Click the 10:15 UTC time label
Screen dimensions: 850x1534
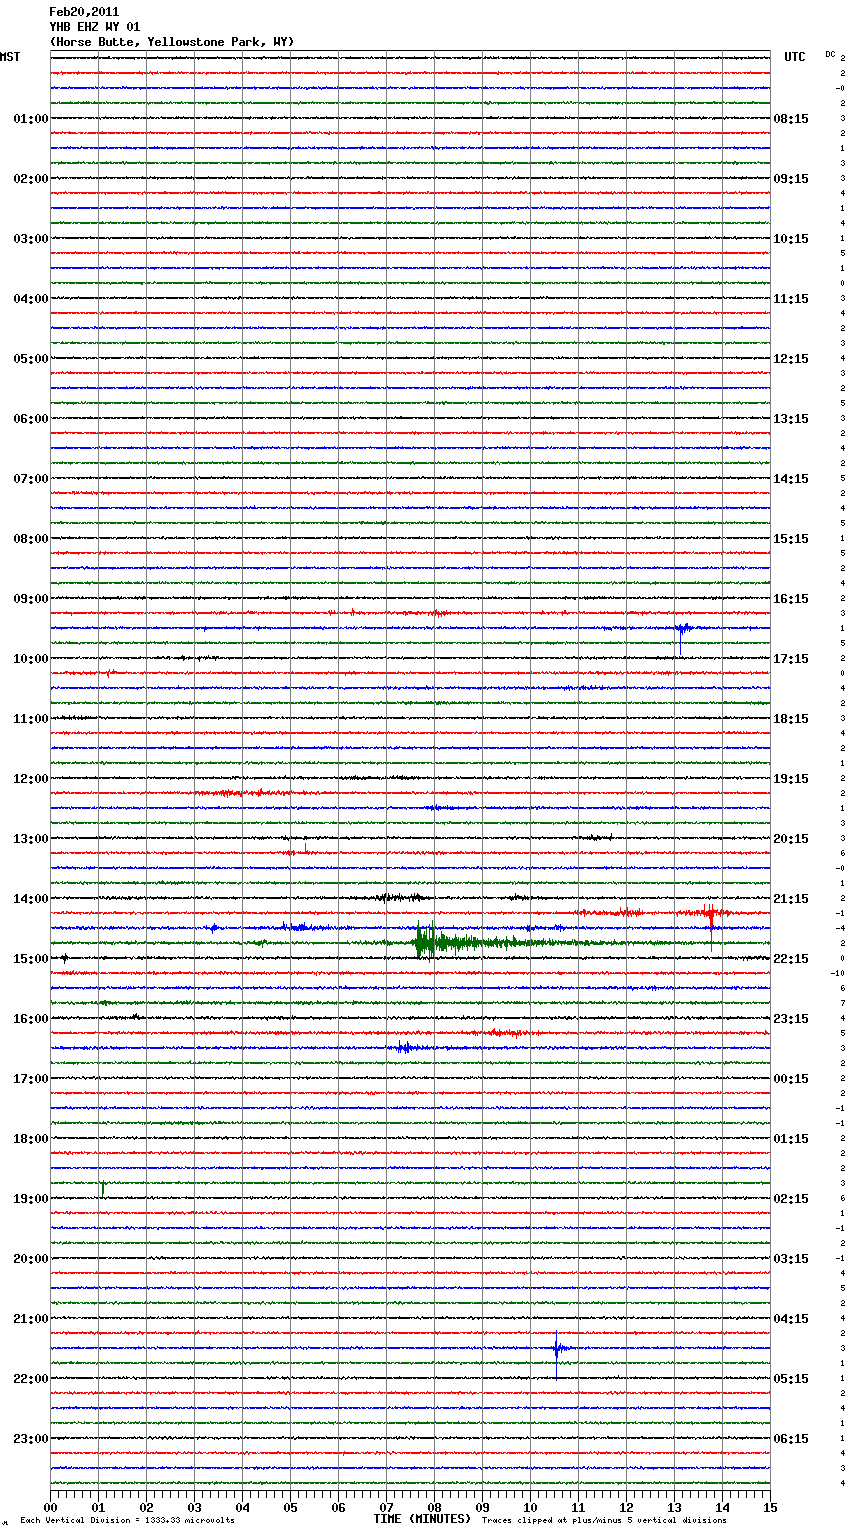click(x=791, y=239)
